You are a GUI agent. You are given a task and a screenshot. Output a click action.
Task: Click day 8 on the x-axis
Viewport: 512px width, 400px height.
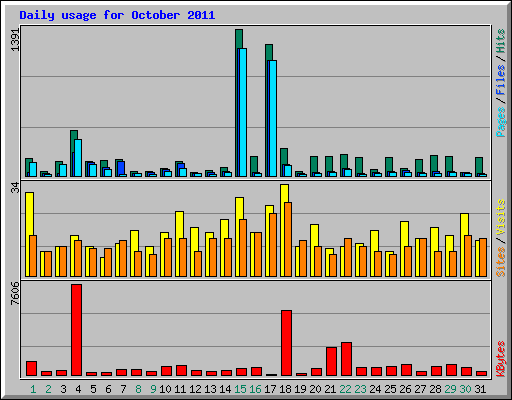pyautogui.click(x=138, y=389)
